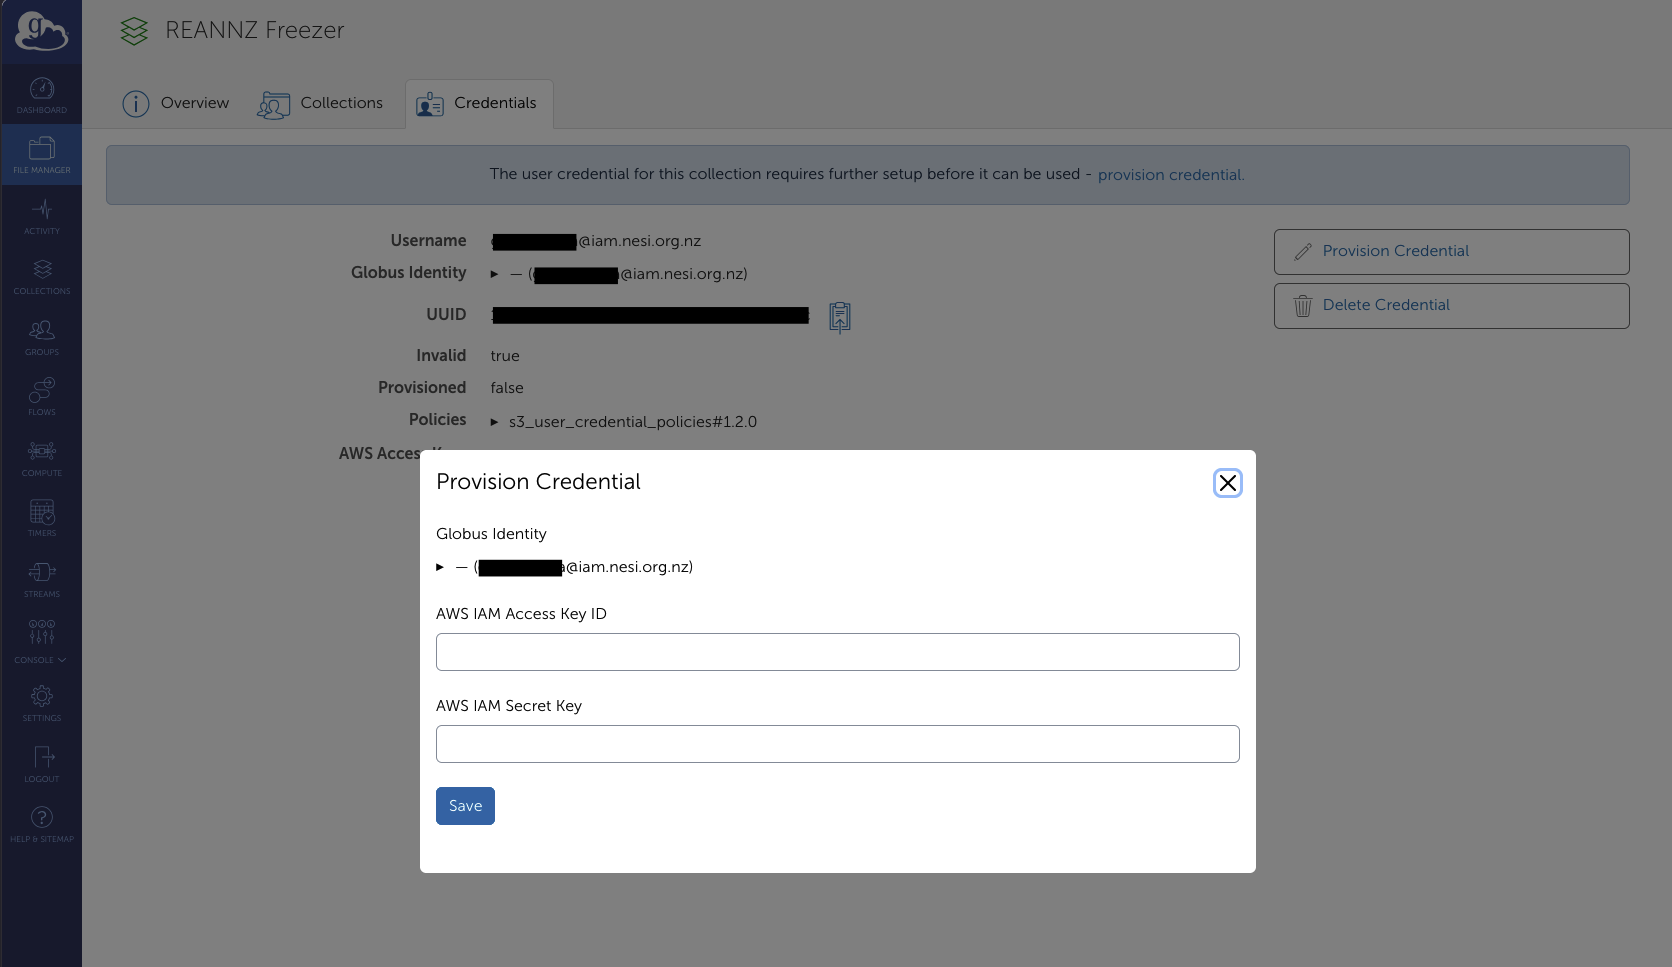Open Flows in the sidebar

click(41, 397)
